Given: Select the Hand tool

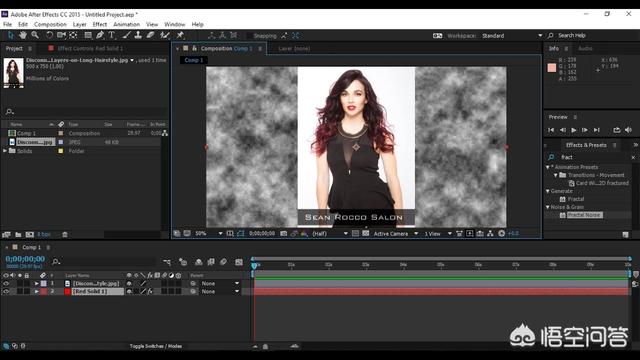Looking at the screenshot, I should point(23,36).
